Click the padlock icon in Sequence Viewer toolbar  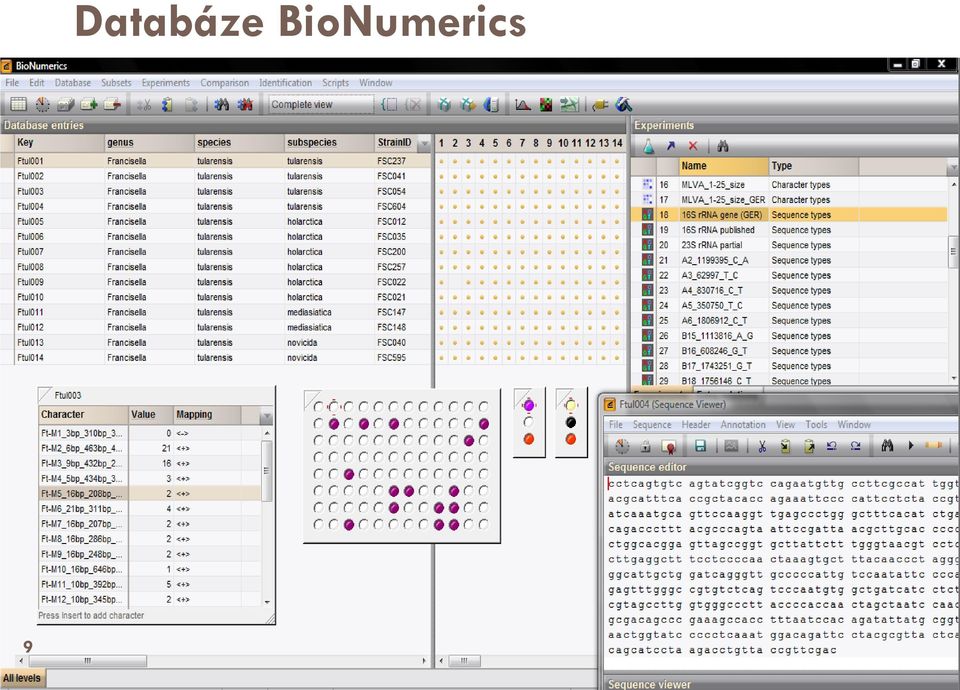(x=645, y=446)
